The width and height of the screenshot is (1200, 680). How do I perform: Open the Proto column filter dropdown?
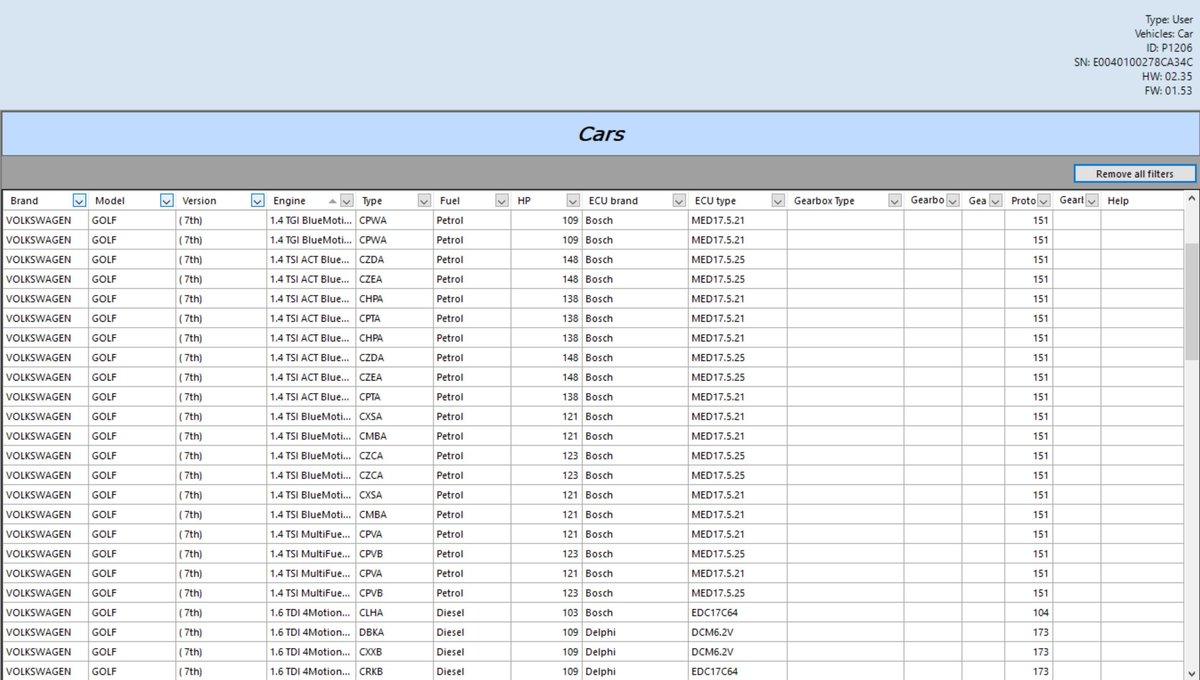[1044, 201]
